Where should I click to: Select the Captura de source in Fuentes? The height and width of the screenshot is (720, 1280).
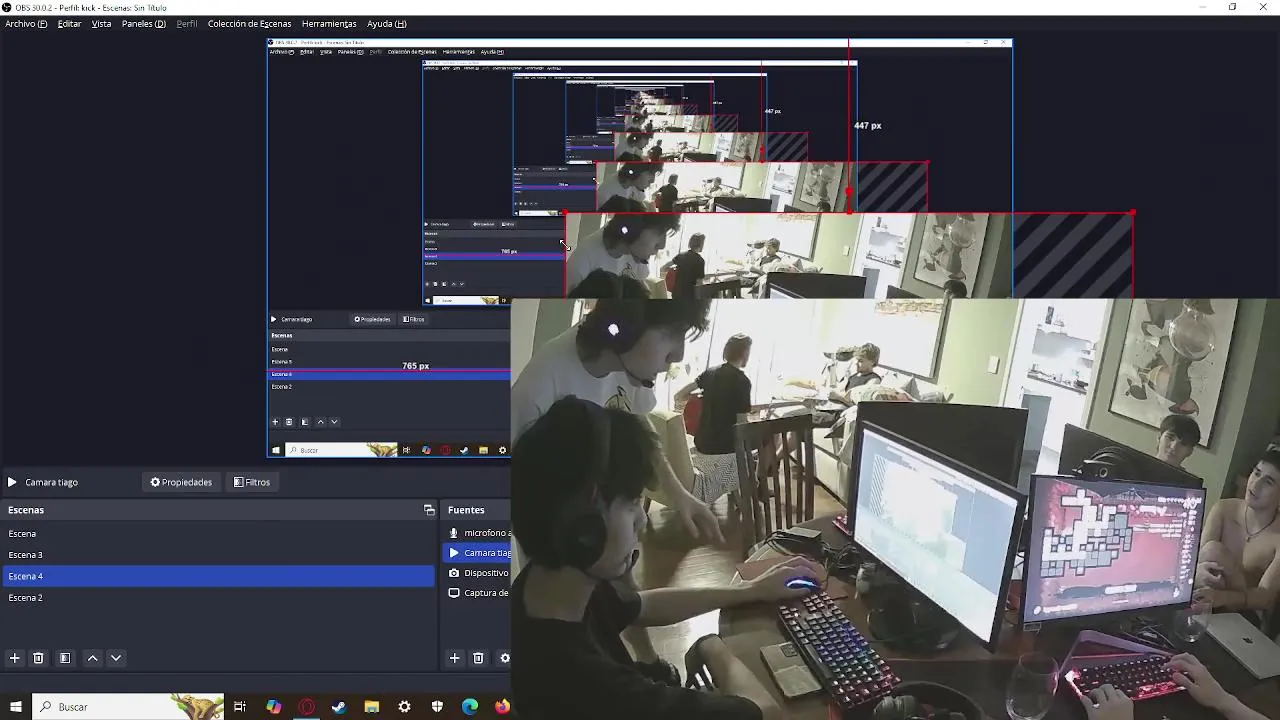477,593
